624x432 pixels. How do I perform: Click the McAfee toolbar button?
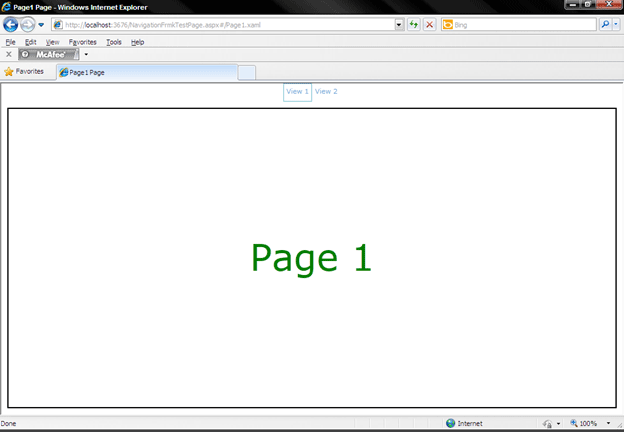click(x=49, y=54)
